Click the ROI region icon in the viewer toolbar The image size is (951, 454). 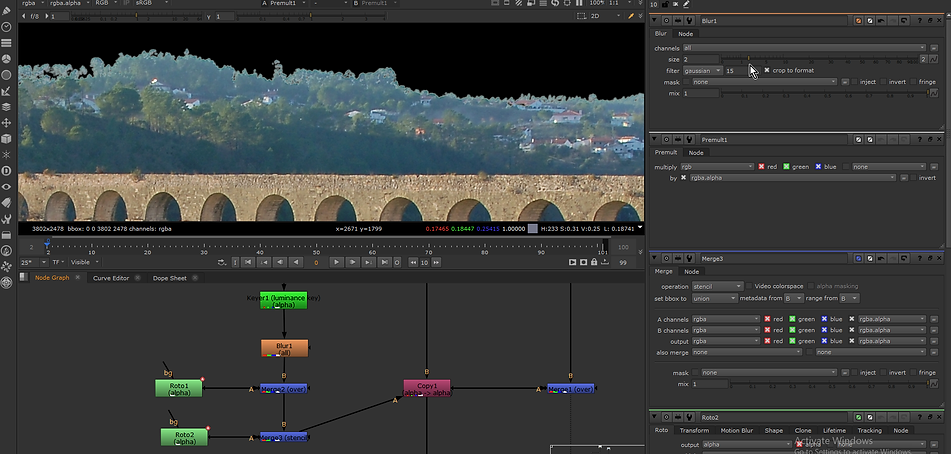click(x=581, y=16)
